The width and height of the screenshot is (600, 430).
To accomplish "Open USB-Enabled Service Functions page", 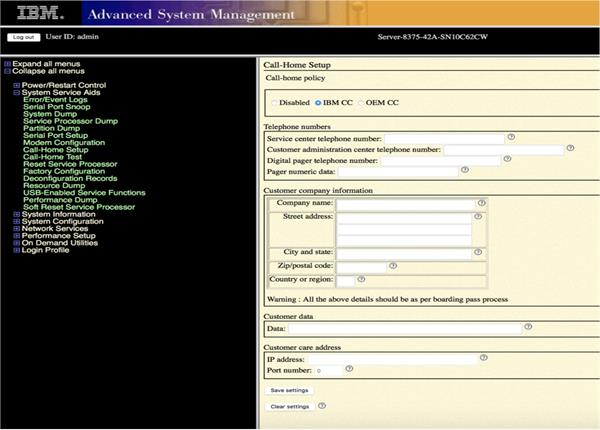I will tap(84, 193).
